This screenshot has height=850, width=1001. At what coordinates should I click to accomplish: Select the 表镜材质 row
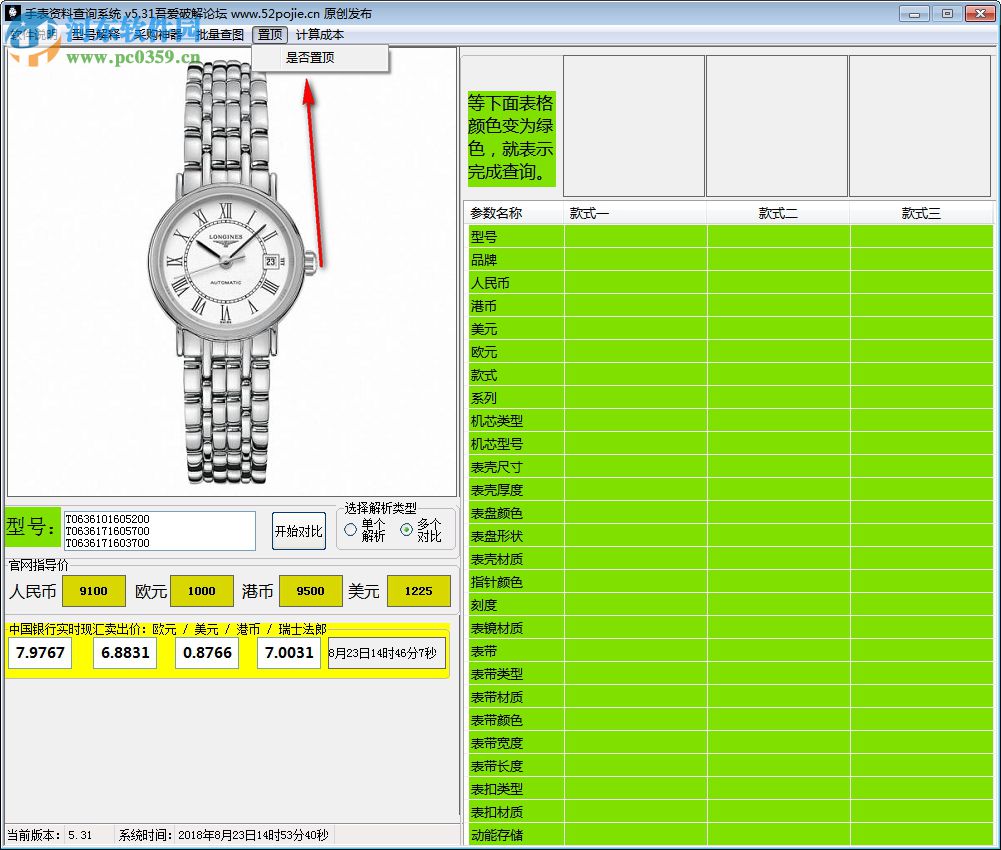coord(731,628)
